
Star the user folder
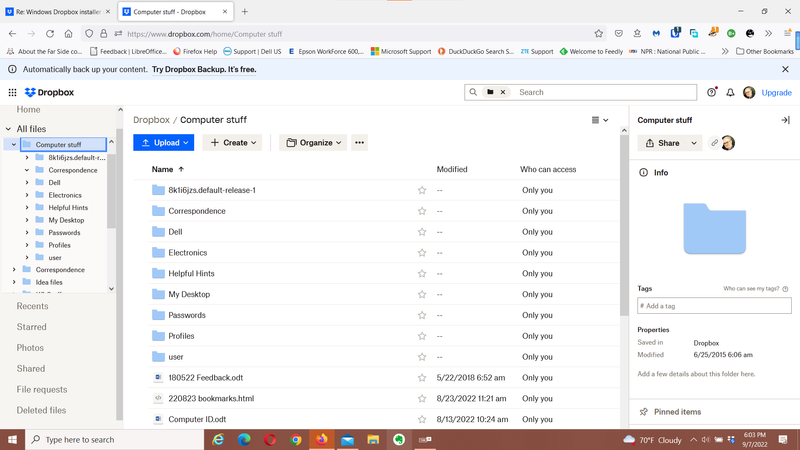pyautogui.click(x=422, y=357)
